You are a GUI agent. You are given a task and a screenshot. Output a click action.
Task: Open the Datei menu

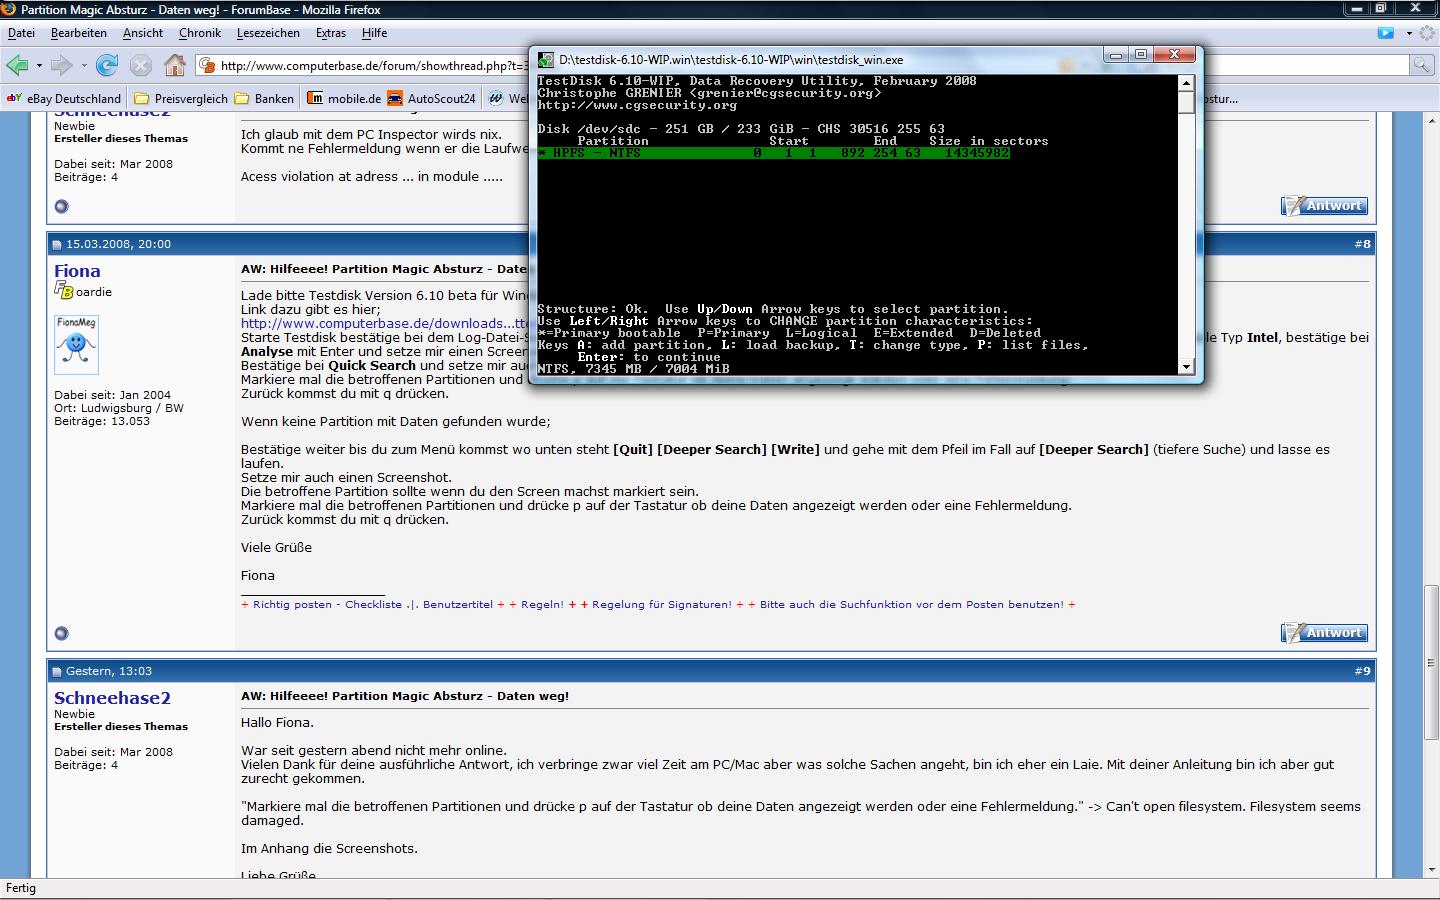pos(21,33)
